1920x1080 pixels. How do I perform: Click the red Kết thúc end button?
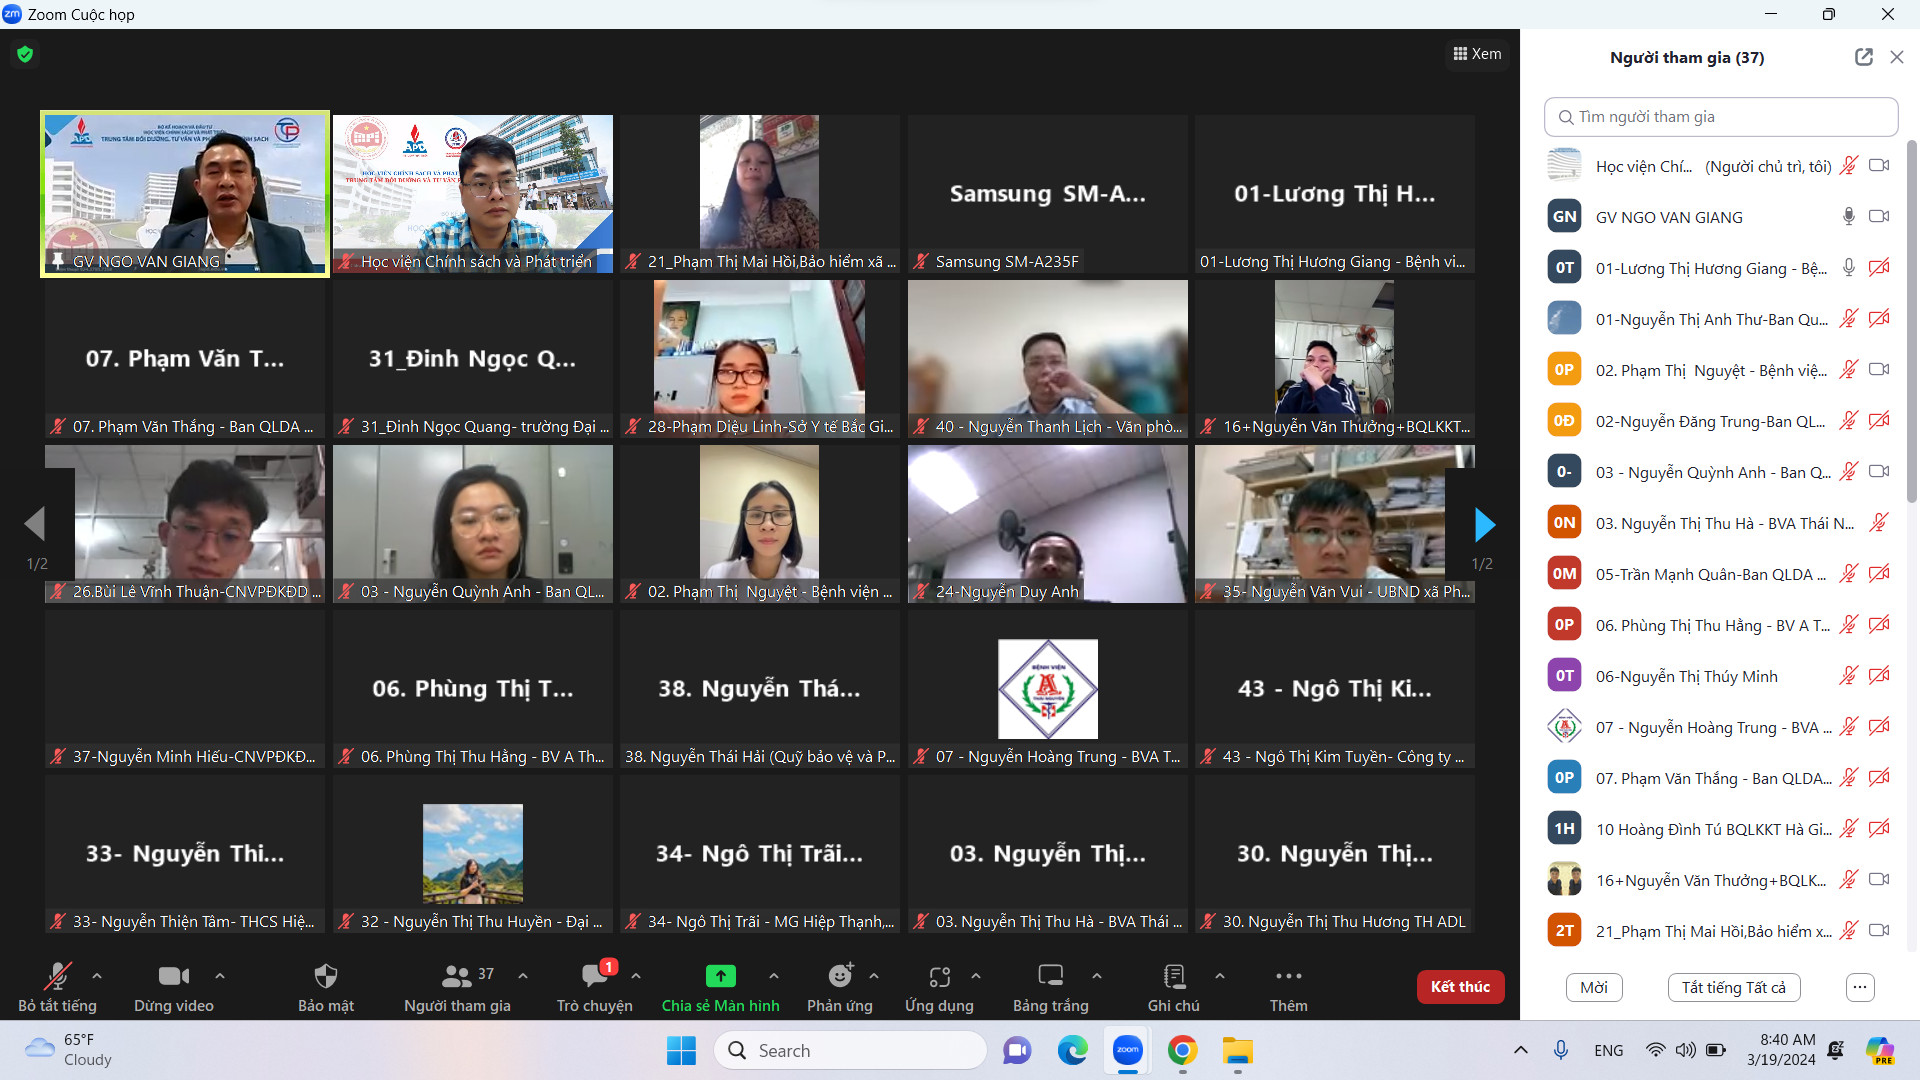[1460, 986]
